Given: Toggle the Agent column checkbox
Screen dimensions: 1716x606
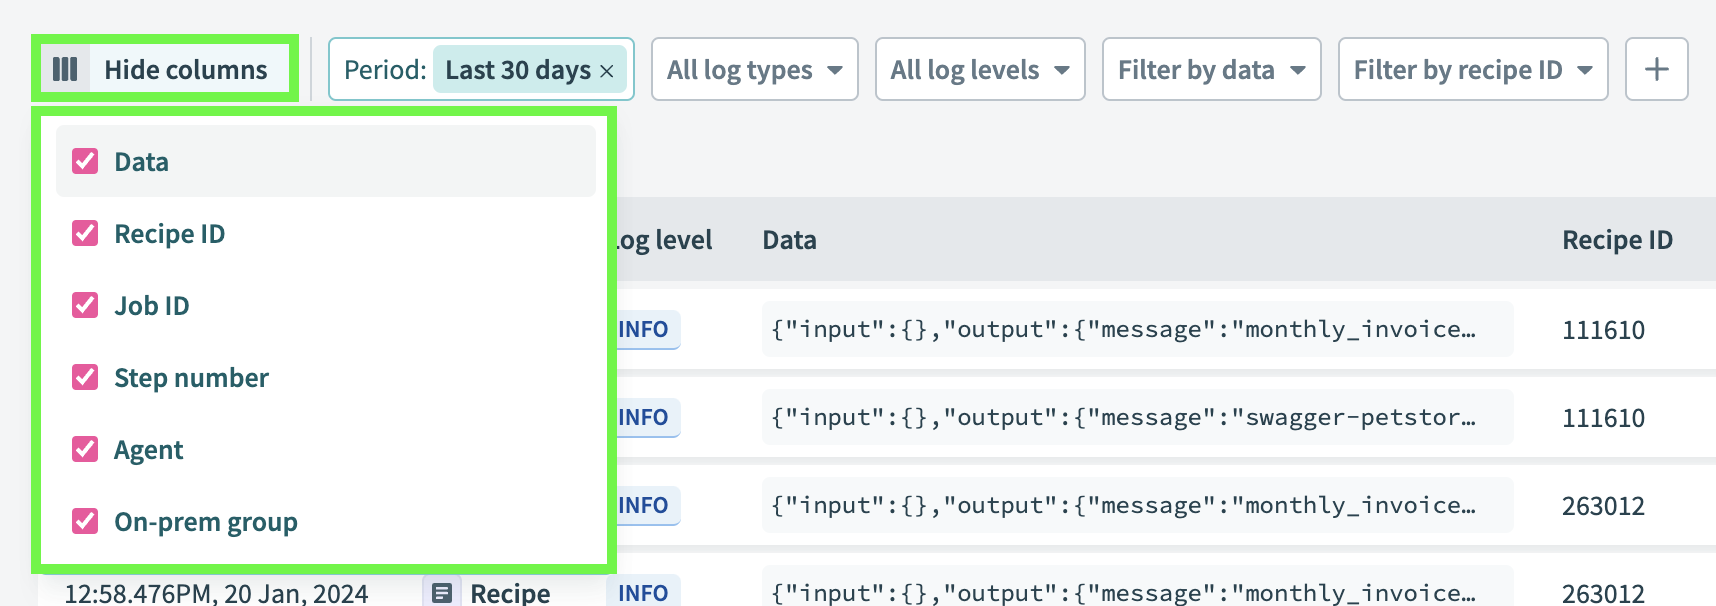Looking at the screenshot, I should 85,449.
